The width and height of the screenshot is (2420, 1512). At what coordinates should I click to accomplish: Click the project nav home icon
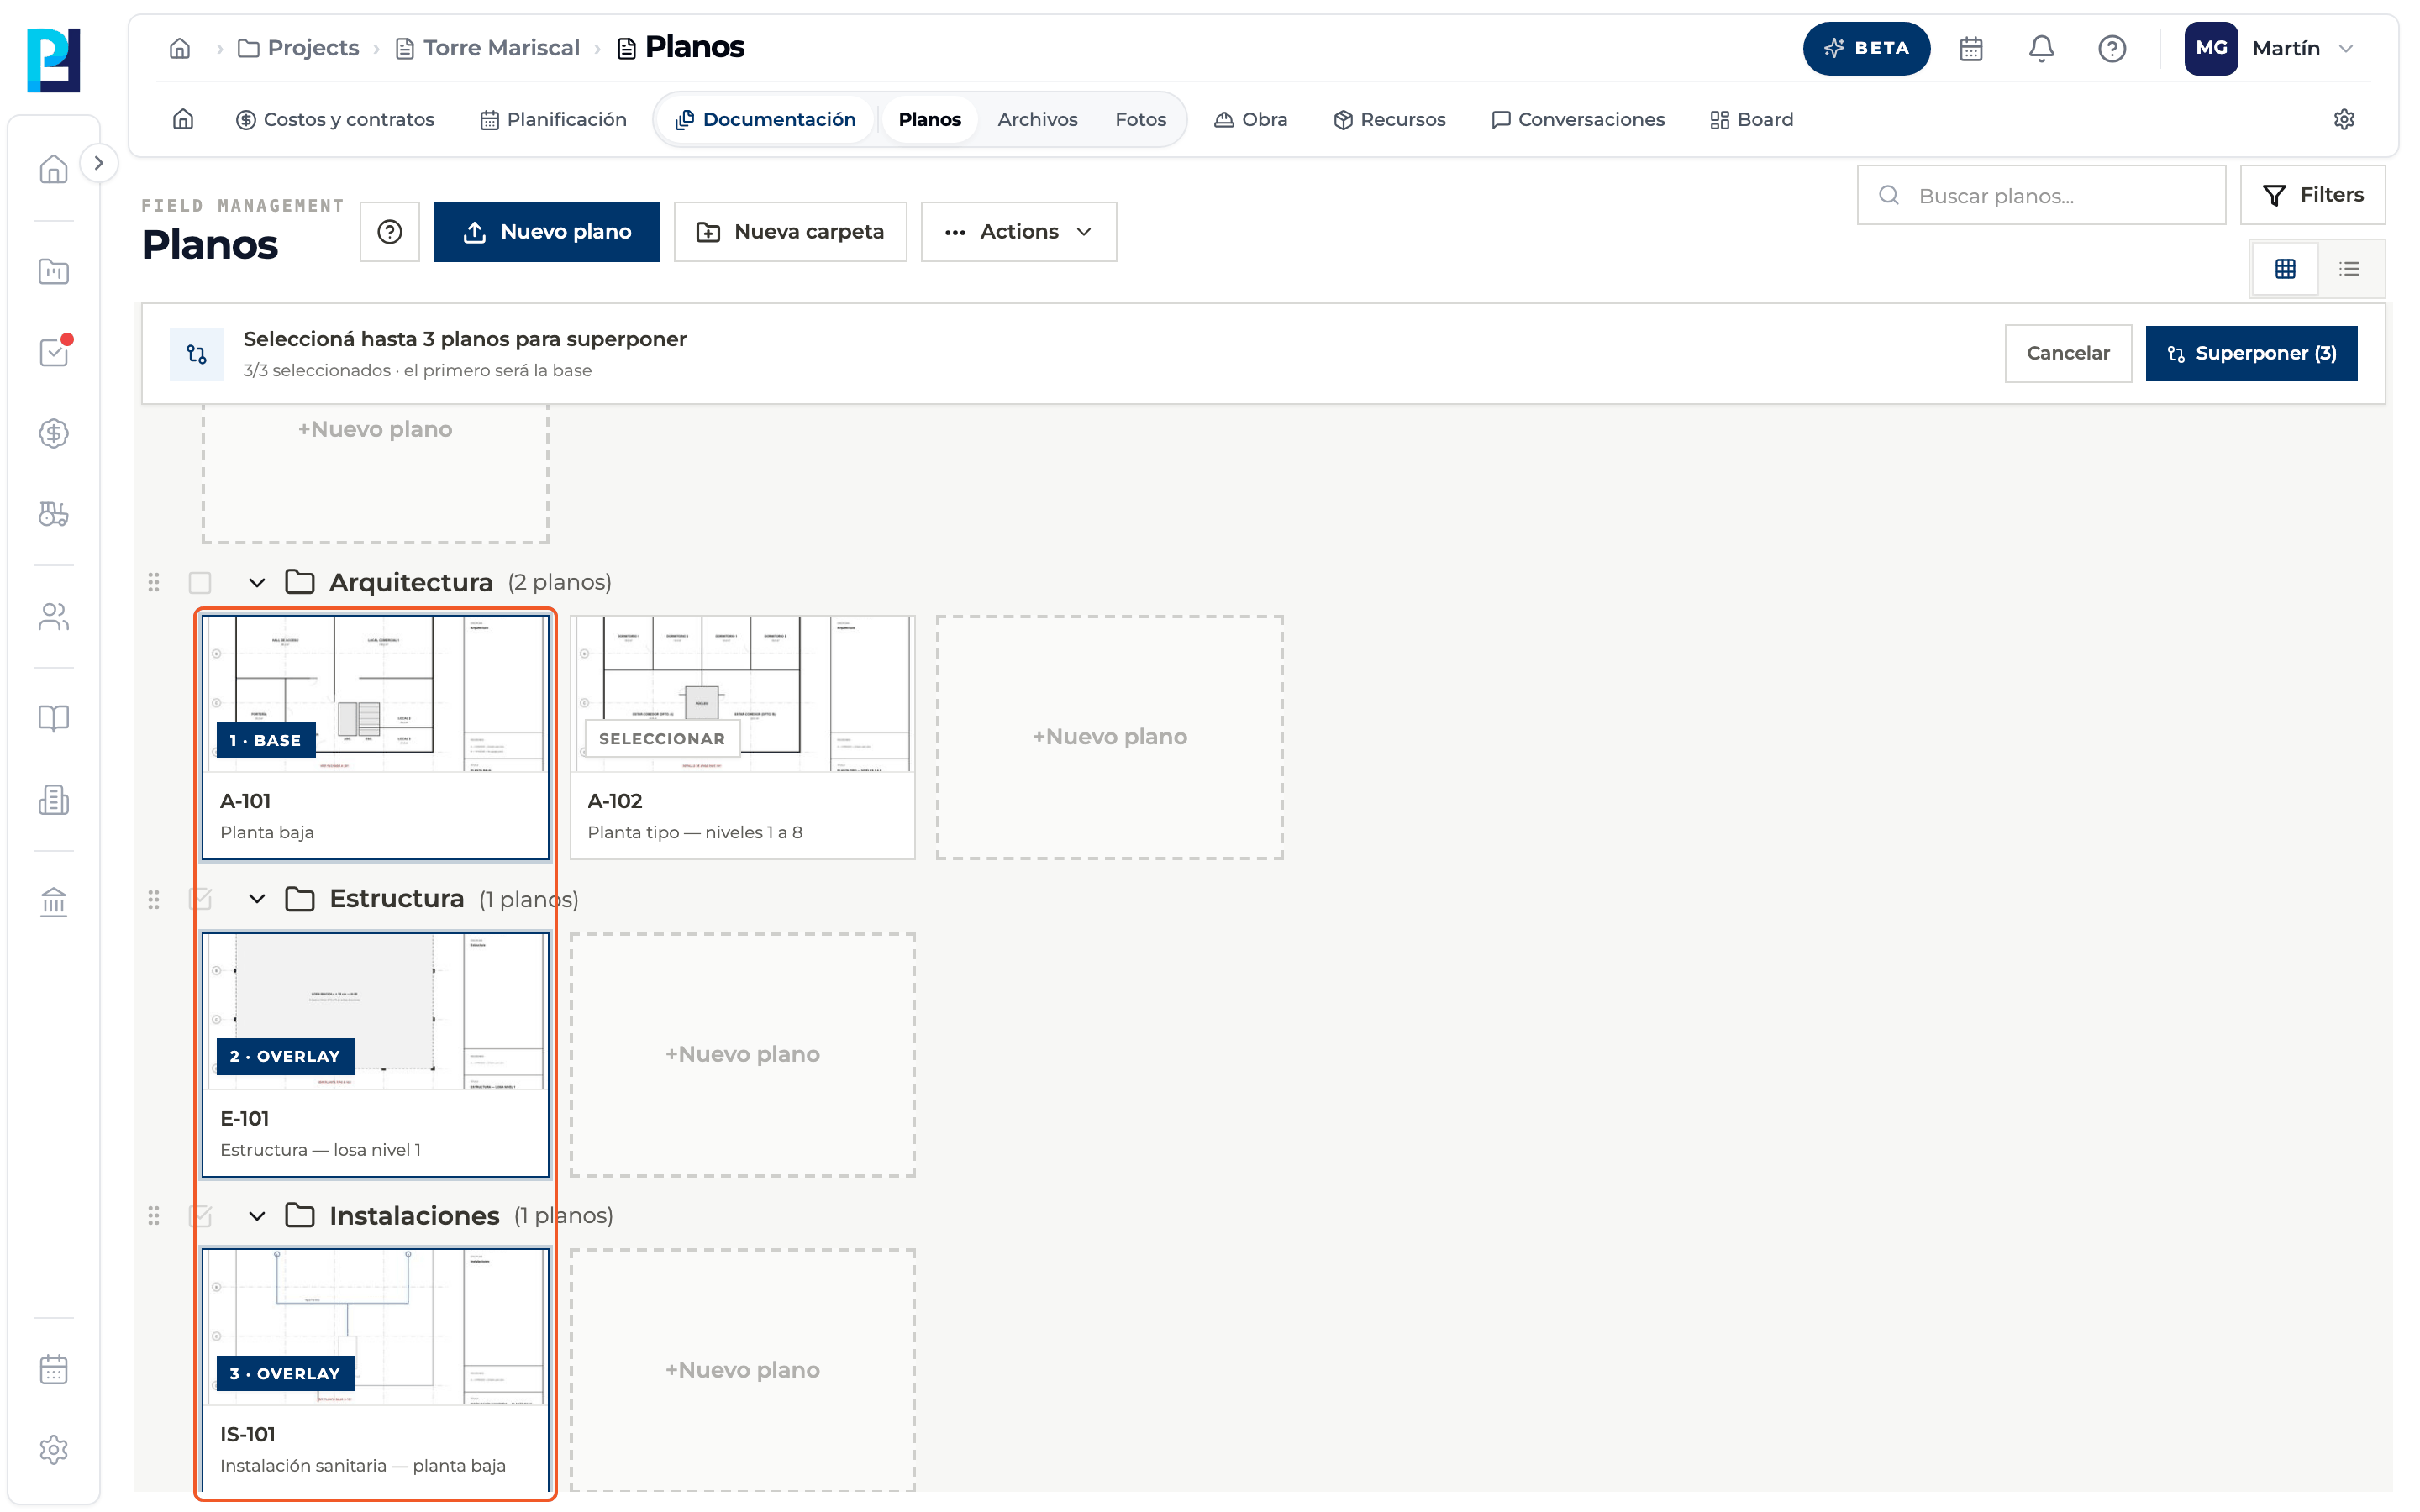[183, 119]
